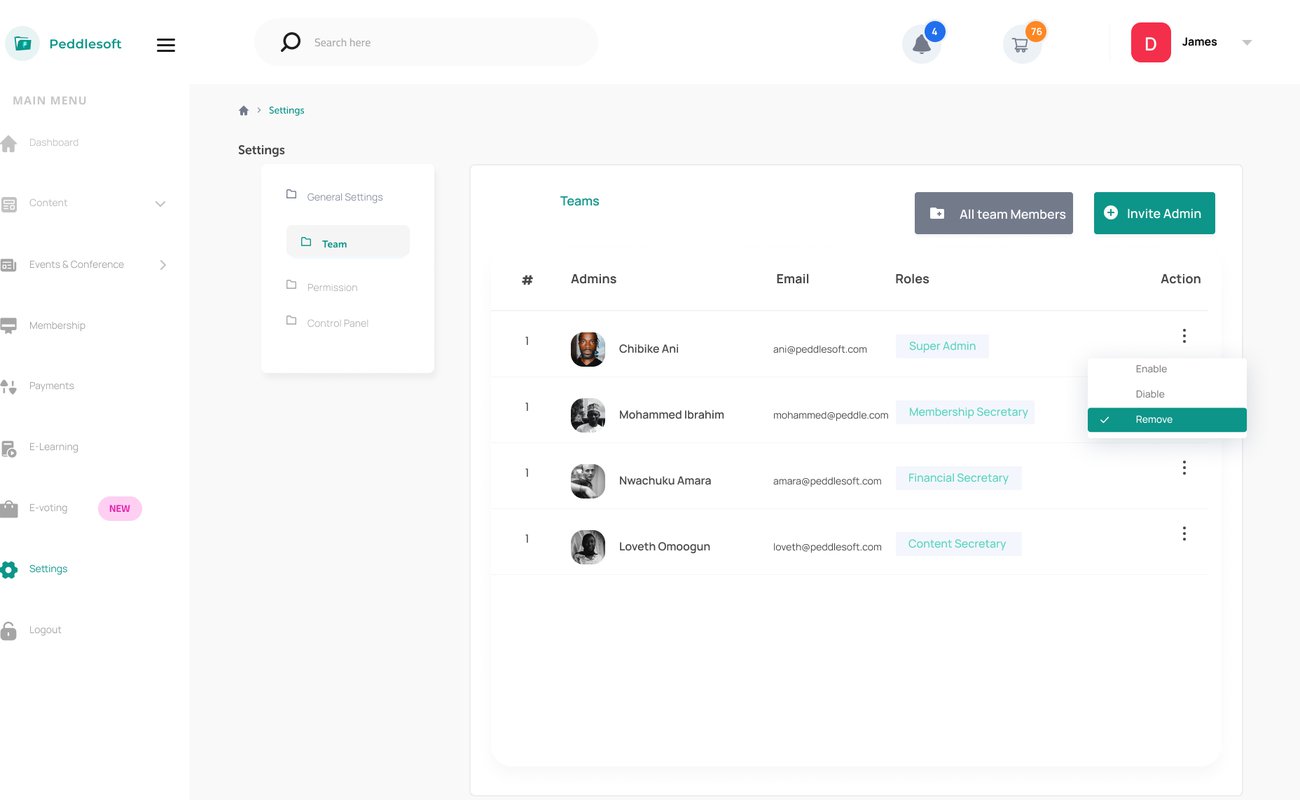Open Payments from the sidebar icon
1300x800 pixels.
click(x=9, y=386)
